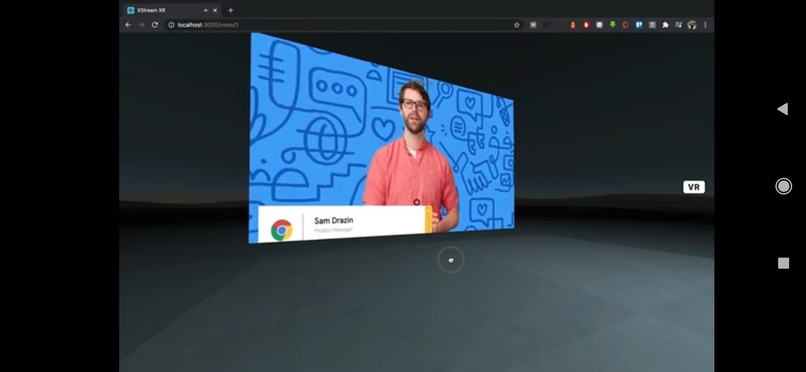
Task: Reload the current page
Action: click(154, 25)
